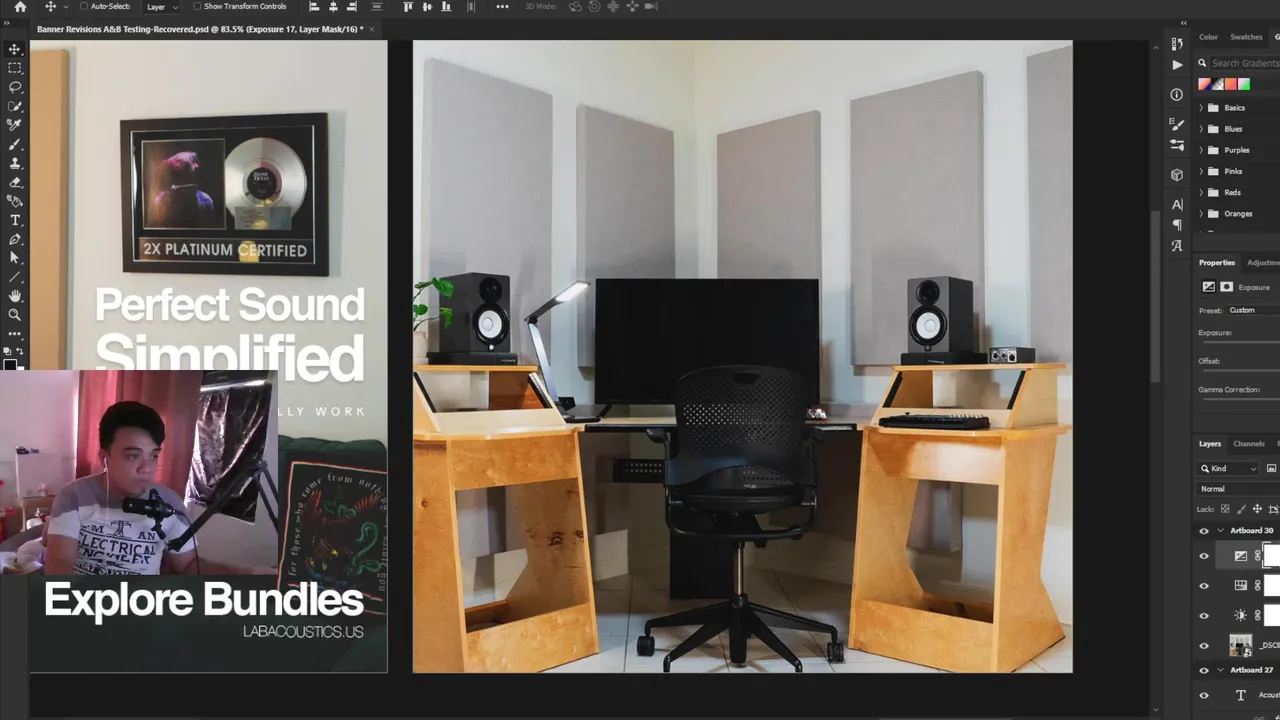Select the Path Selection tool

15,258
